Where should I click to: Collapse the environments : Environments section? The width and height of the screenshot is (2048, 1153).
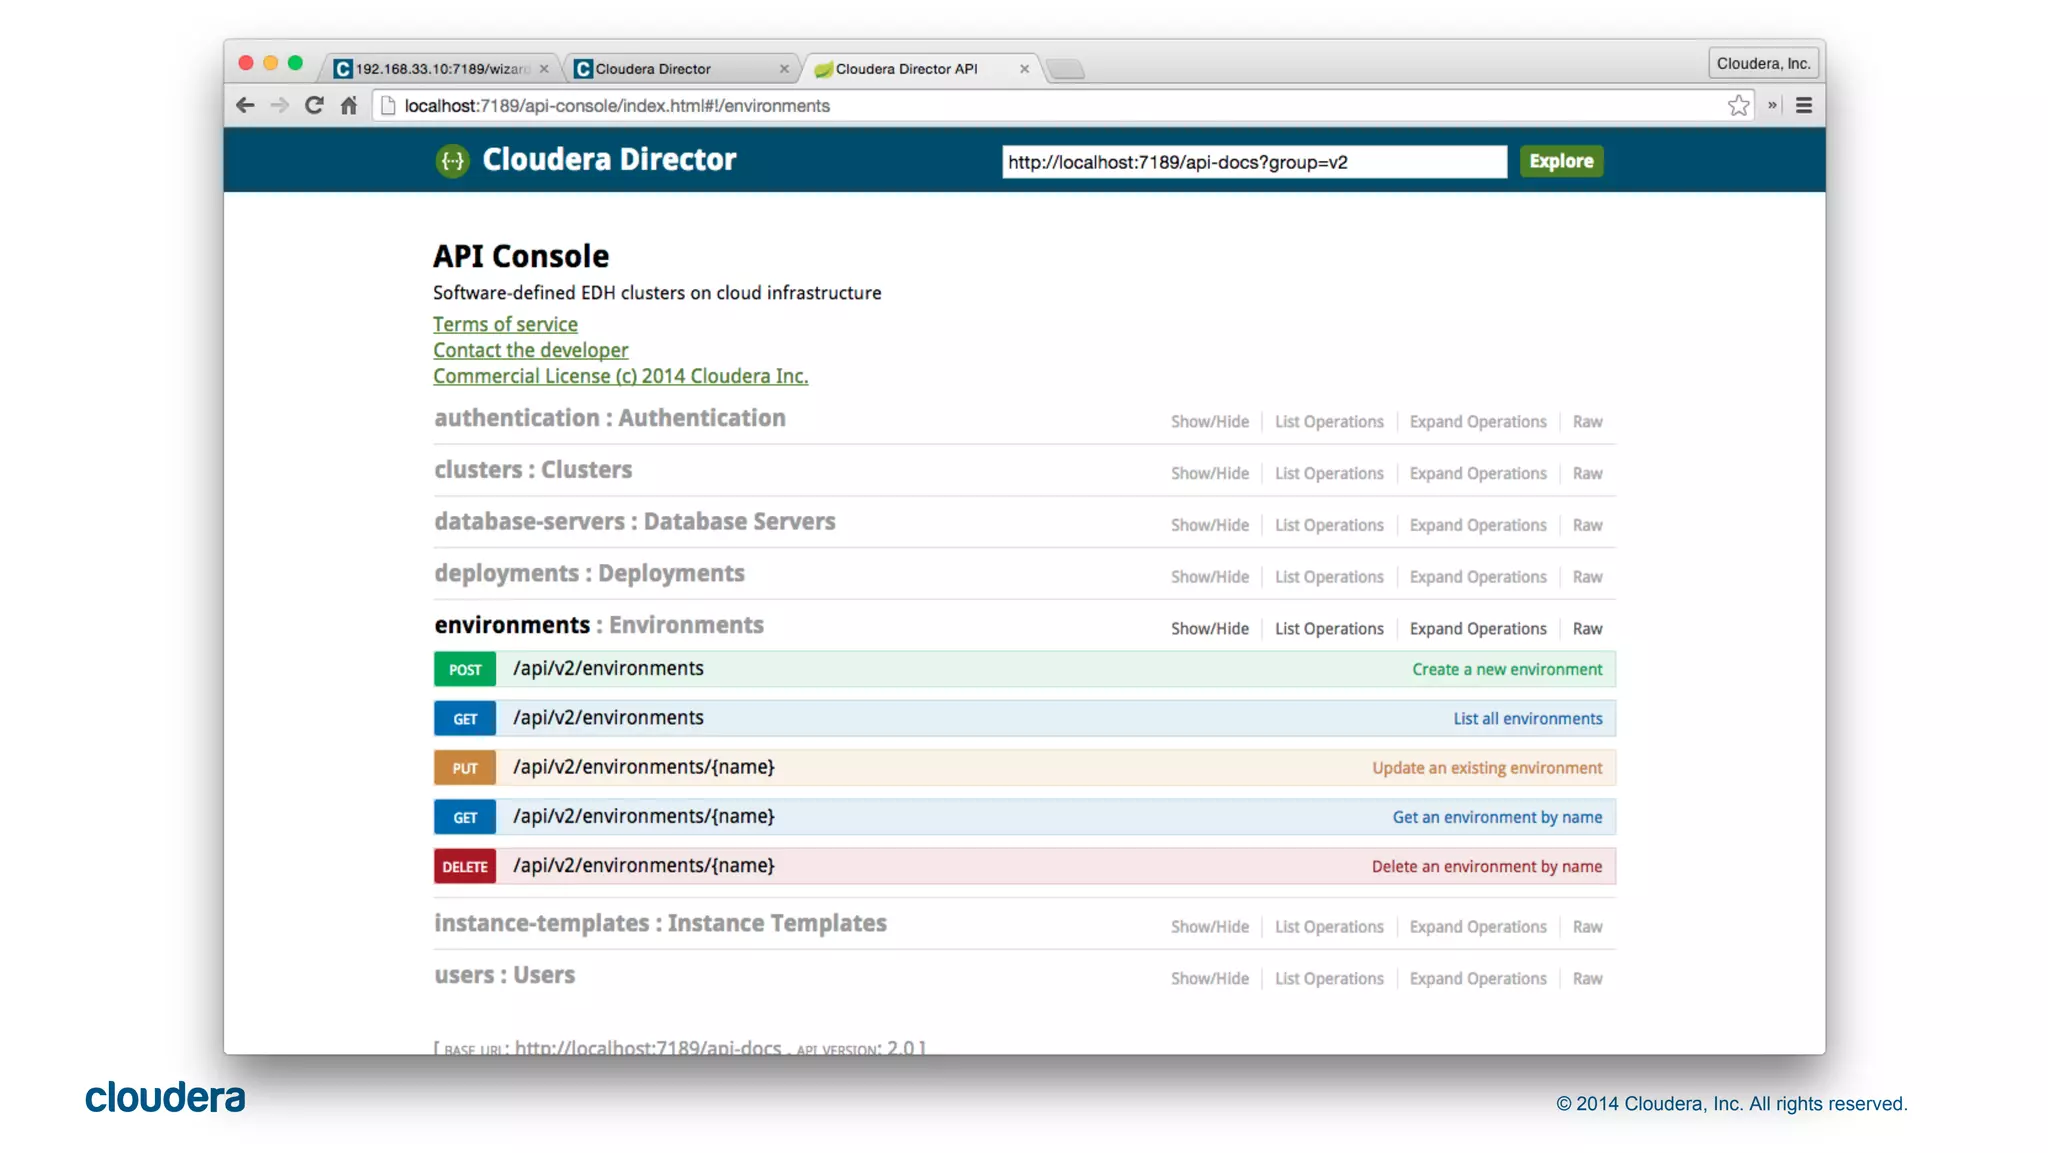[598, 625]
